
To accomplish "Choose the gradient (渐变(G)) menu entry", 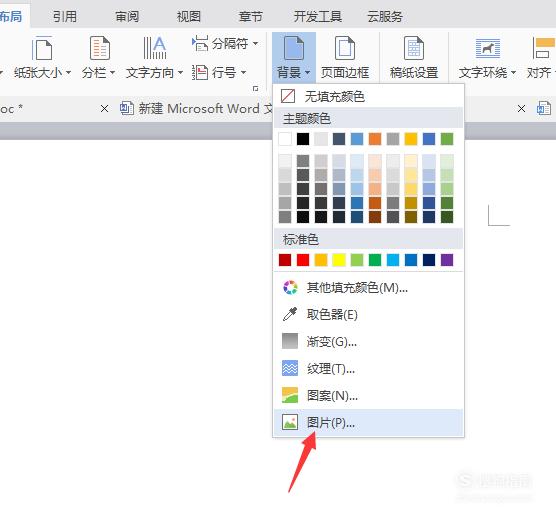I will (368, 341).
